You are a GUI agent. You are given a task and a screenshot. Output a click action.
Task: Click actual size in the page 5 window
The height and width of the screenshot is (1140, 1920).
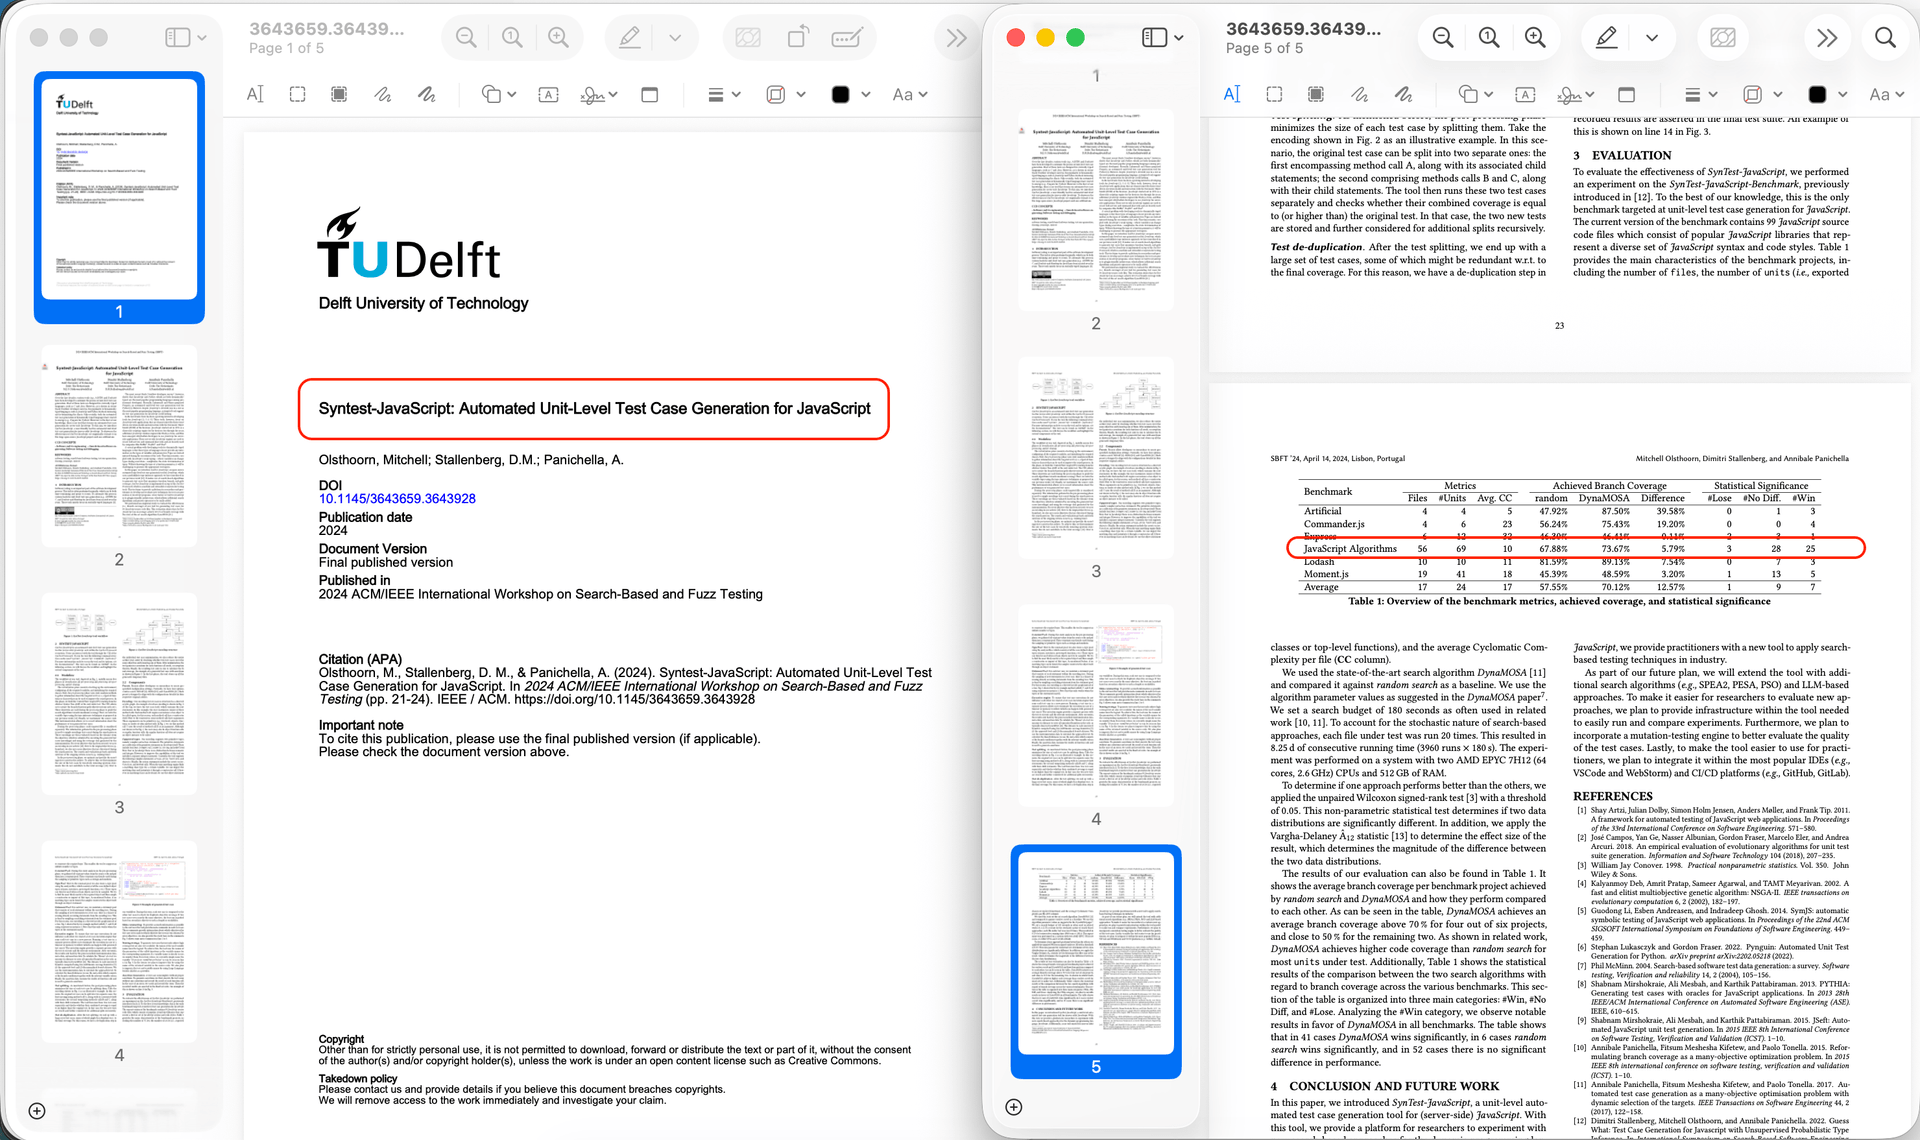[1489, 38]
